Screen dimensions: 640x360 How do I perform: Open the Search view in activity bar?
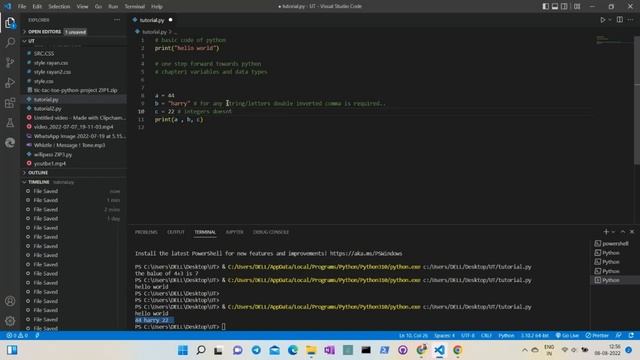tap(10, 42)
